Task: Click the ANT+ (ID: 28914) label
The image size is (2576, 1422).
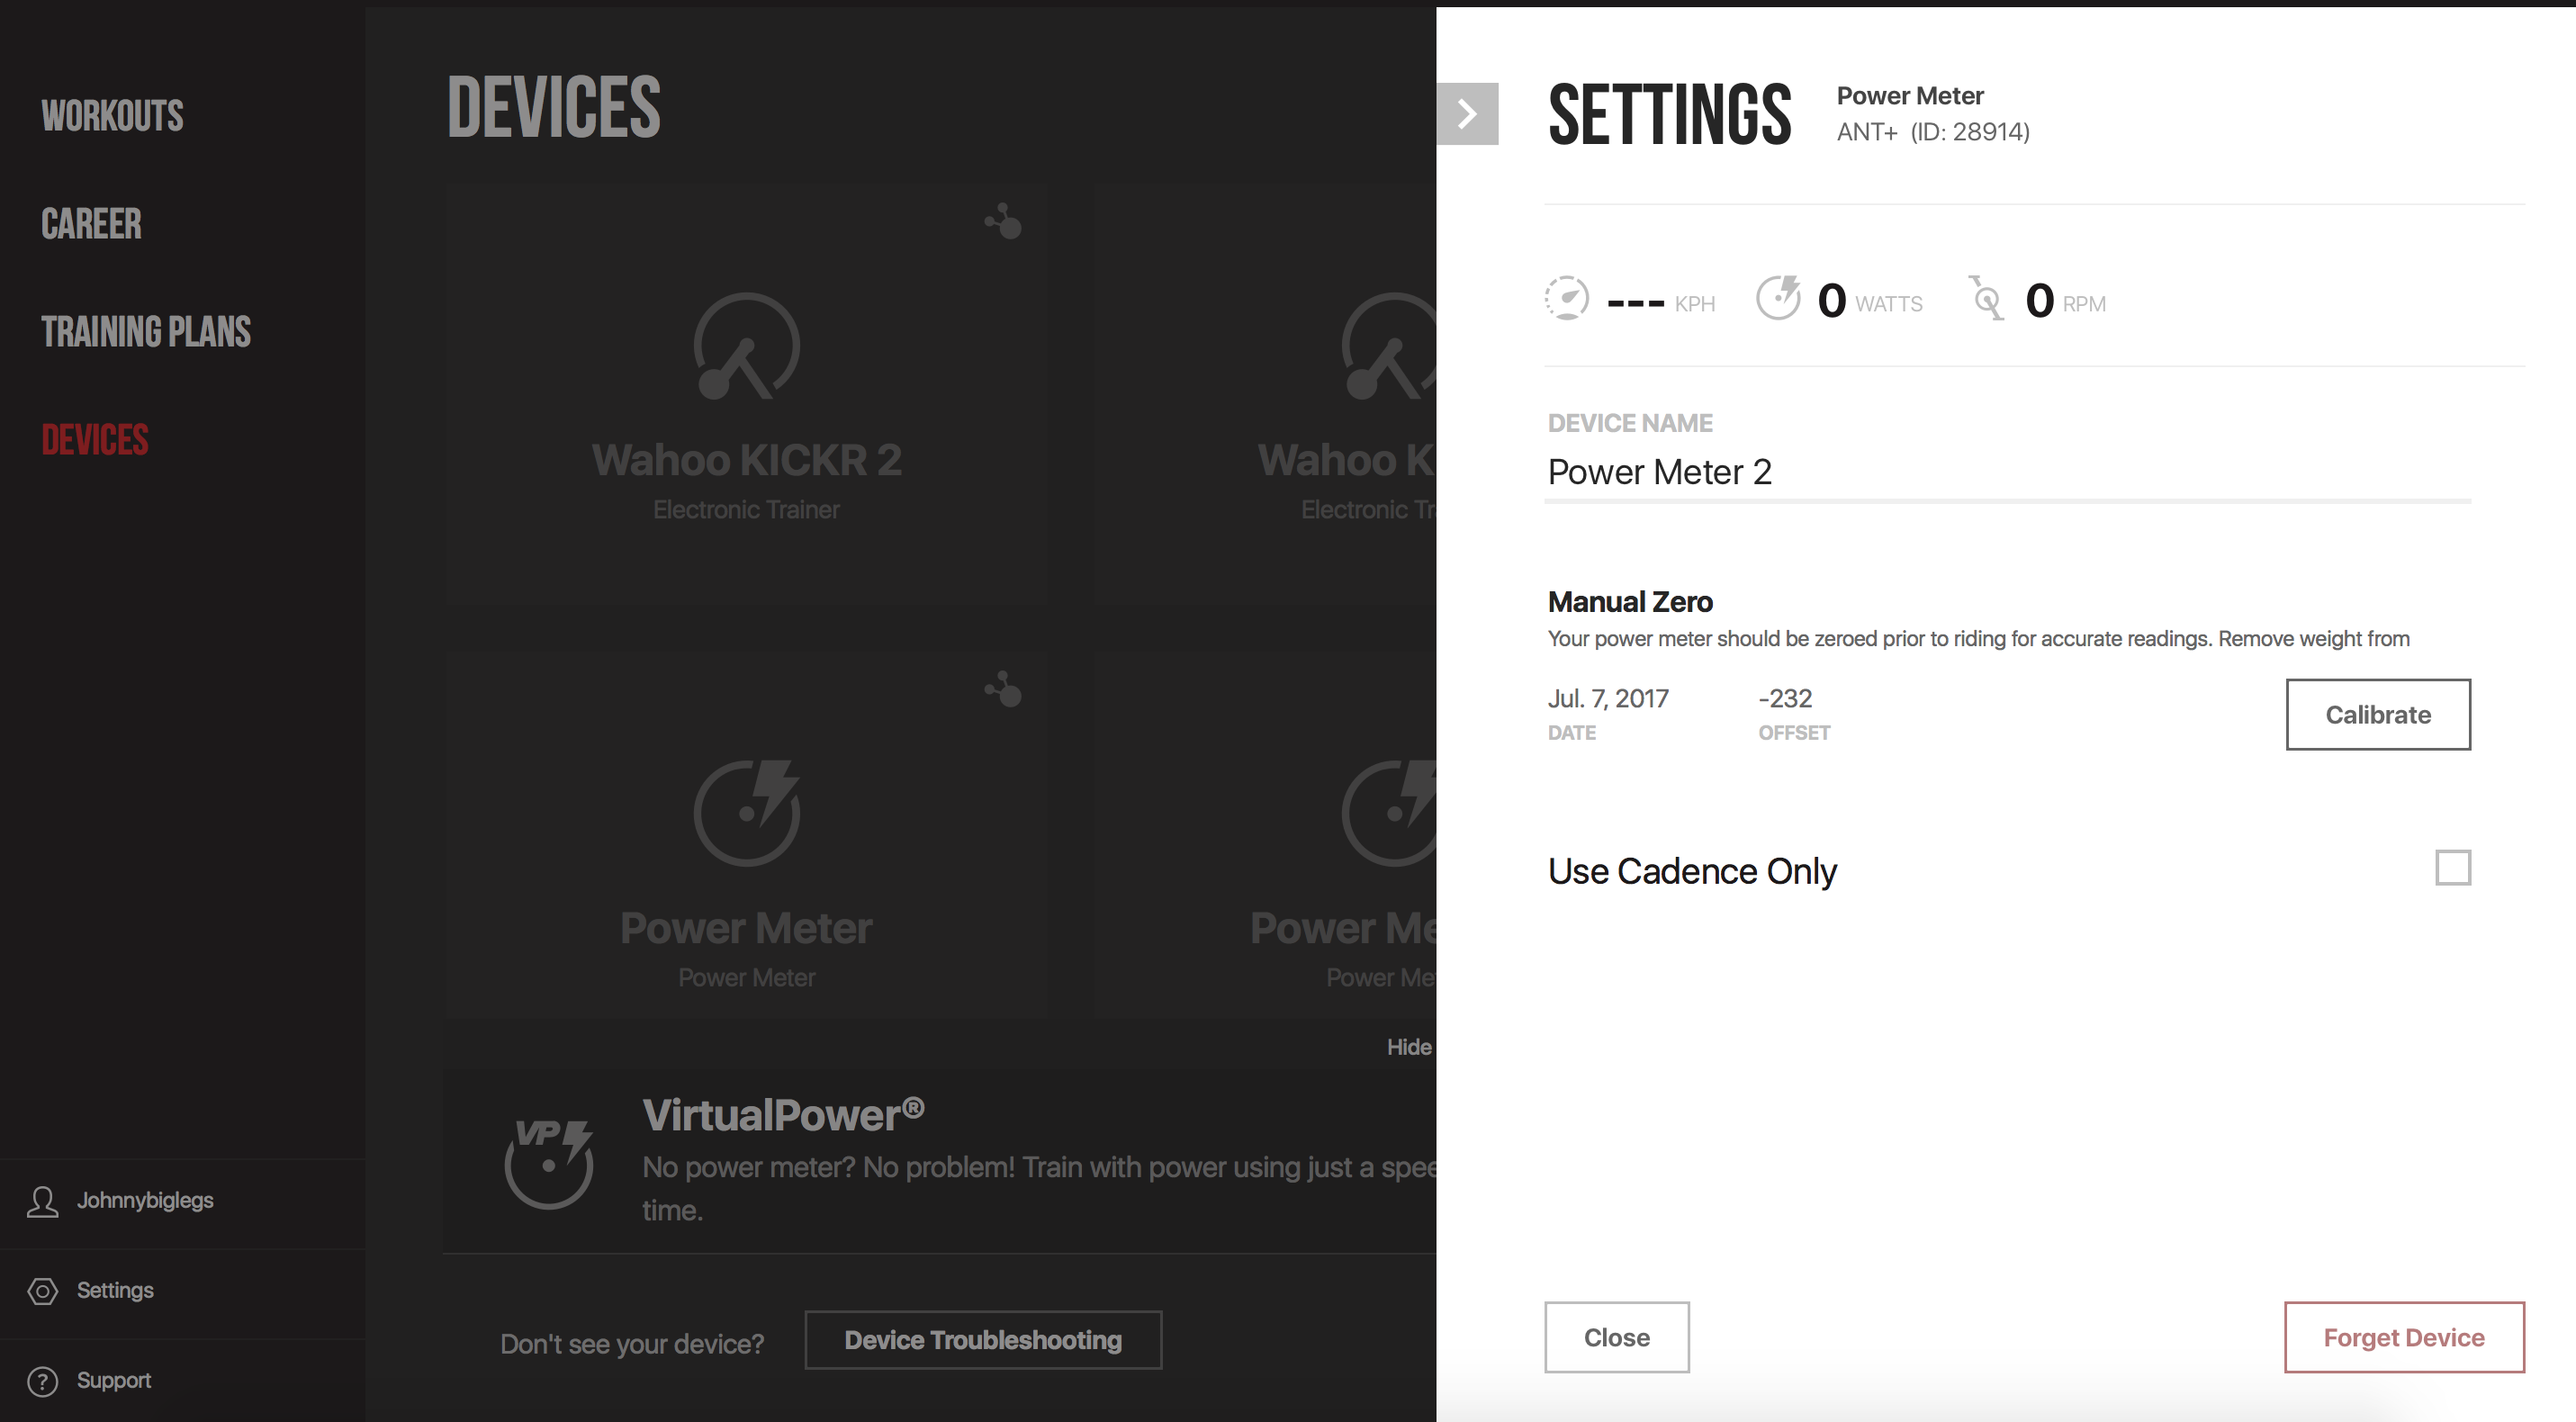Action: (1933, 131)
